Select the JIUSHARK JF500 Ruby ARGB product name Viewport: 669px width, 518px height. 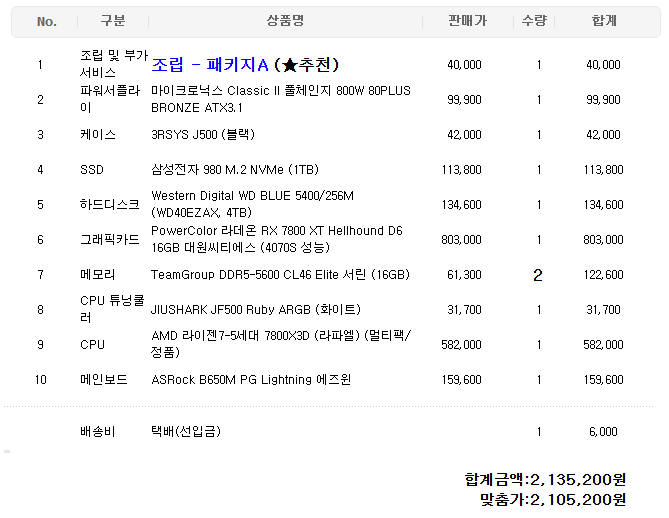click(x=256, y=309)
